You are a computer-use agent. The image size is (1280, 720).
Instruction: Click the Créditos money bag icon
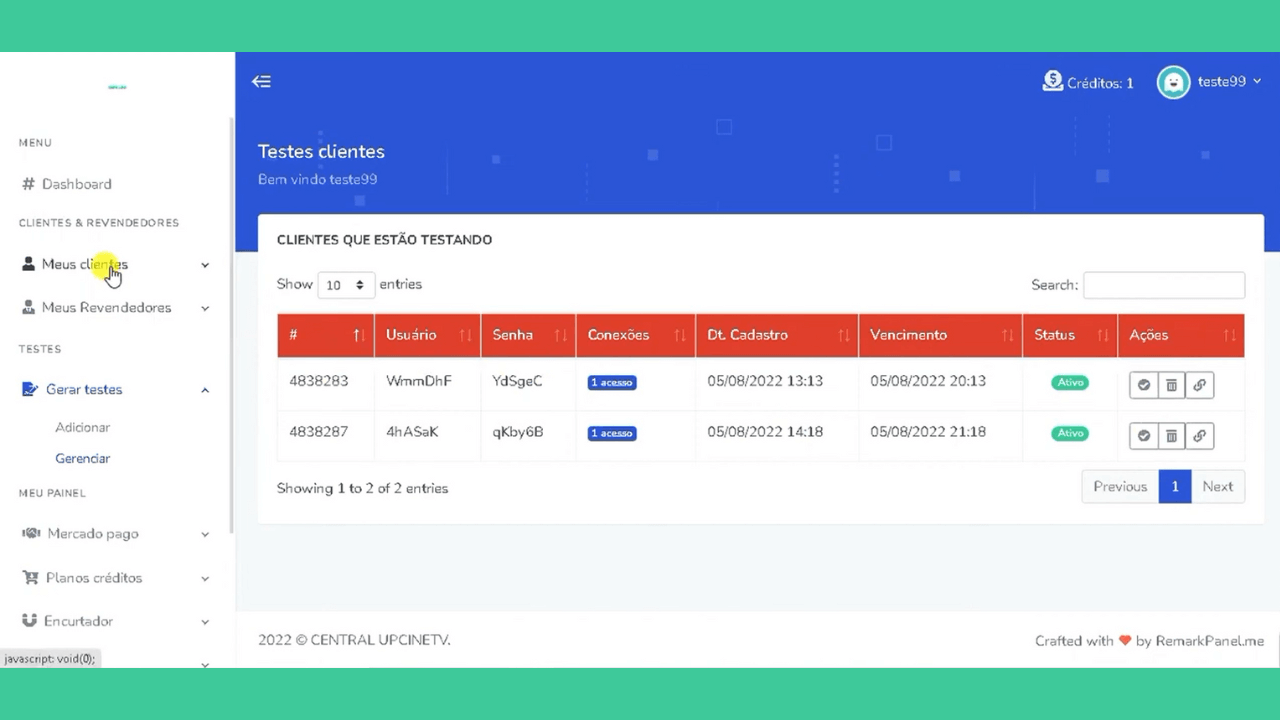(1052, 82)
